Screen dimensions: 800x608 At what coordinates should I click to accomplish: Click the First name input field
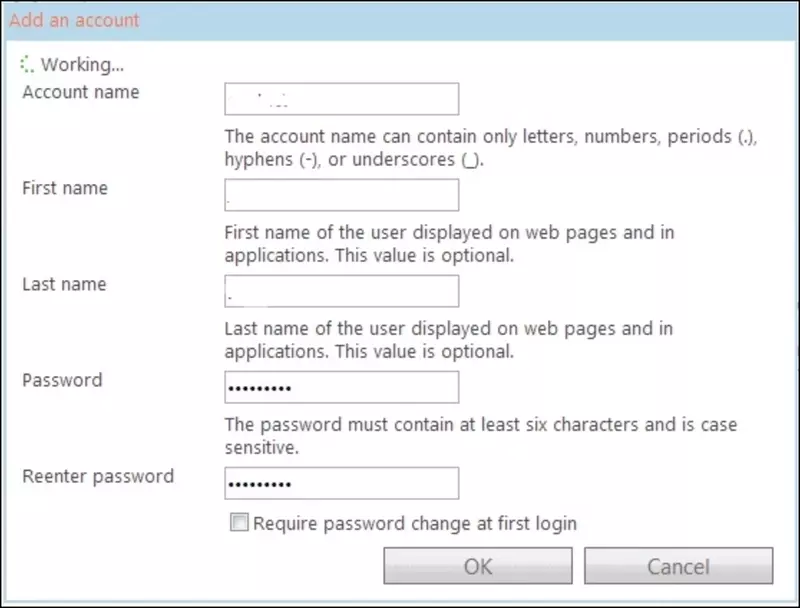341,195
